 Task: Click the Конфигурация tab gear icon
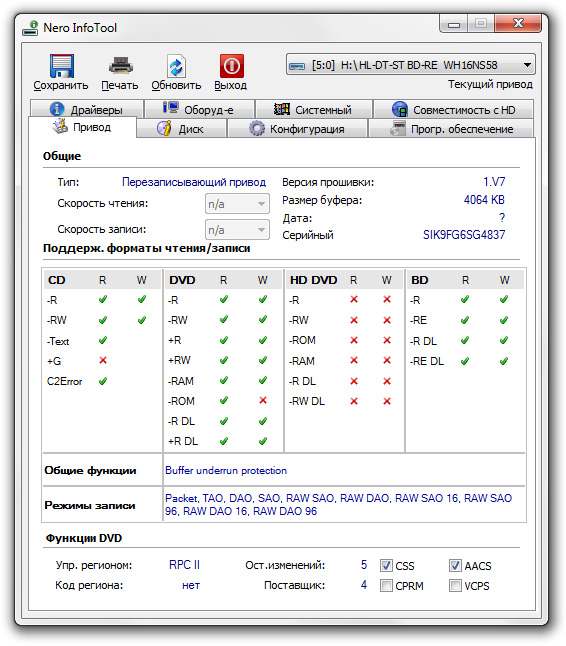click(x=257, y=128)
